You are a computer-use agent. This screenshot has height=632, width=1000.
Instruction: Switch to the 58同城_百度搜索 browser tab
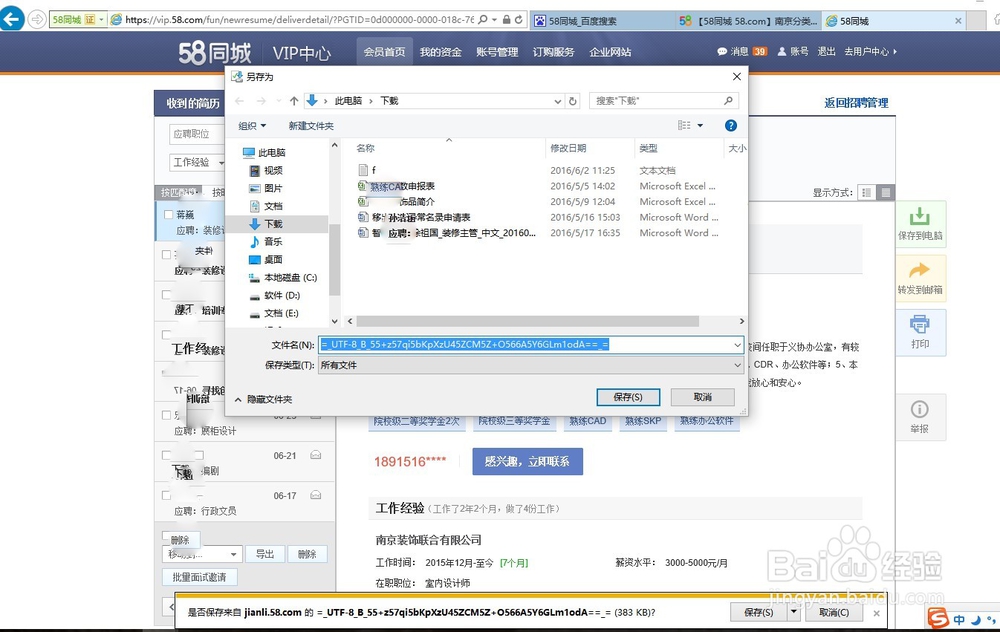pyautogui.click(x=603, y=21)
